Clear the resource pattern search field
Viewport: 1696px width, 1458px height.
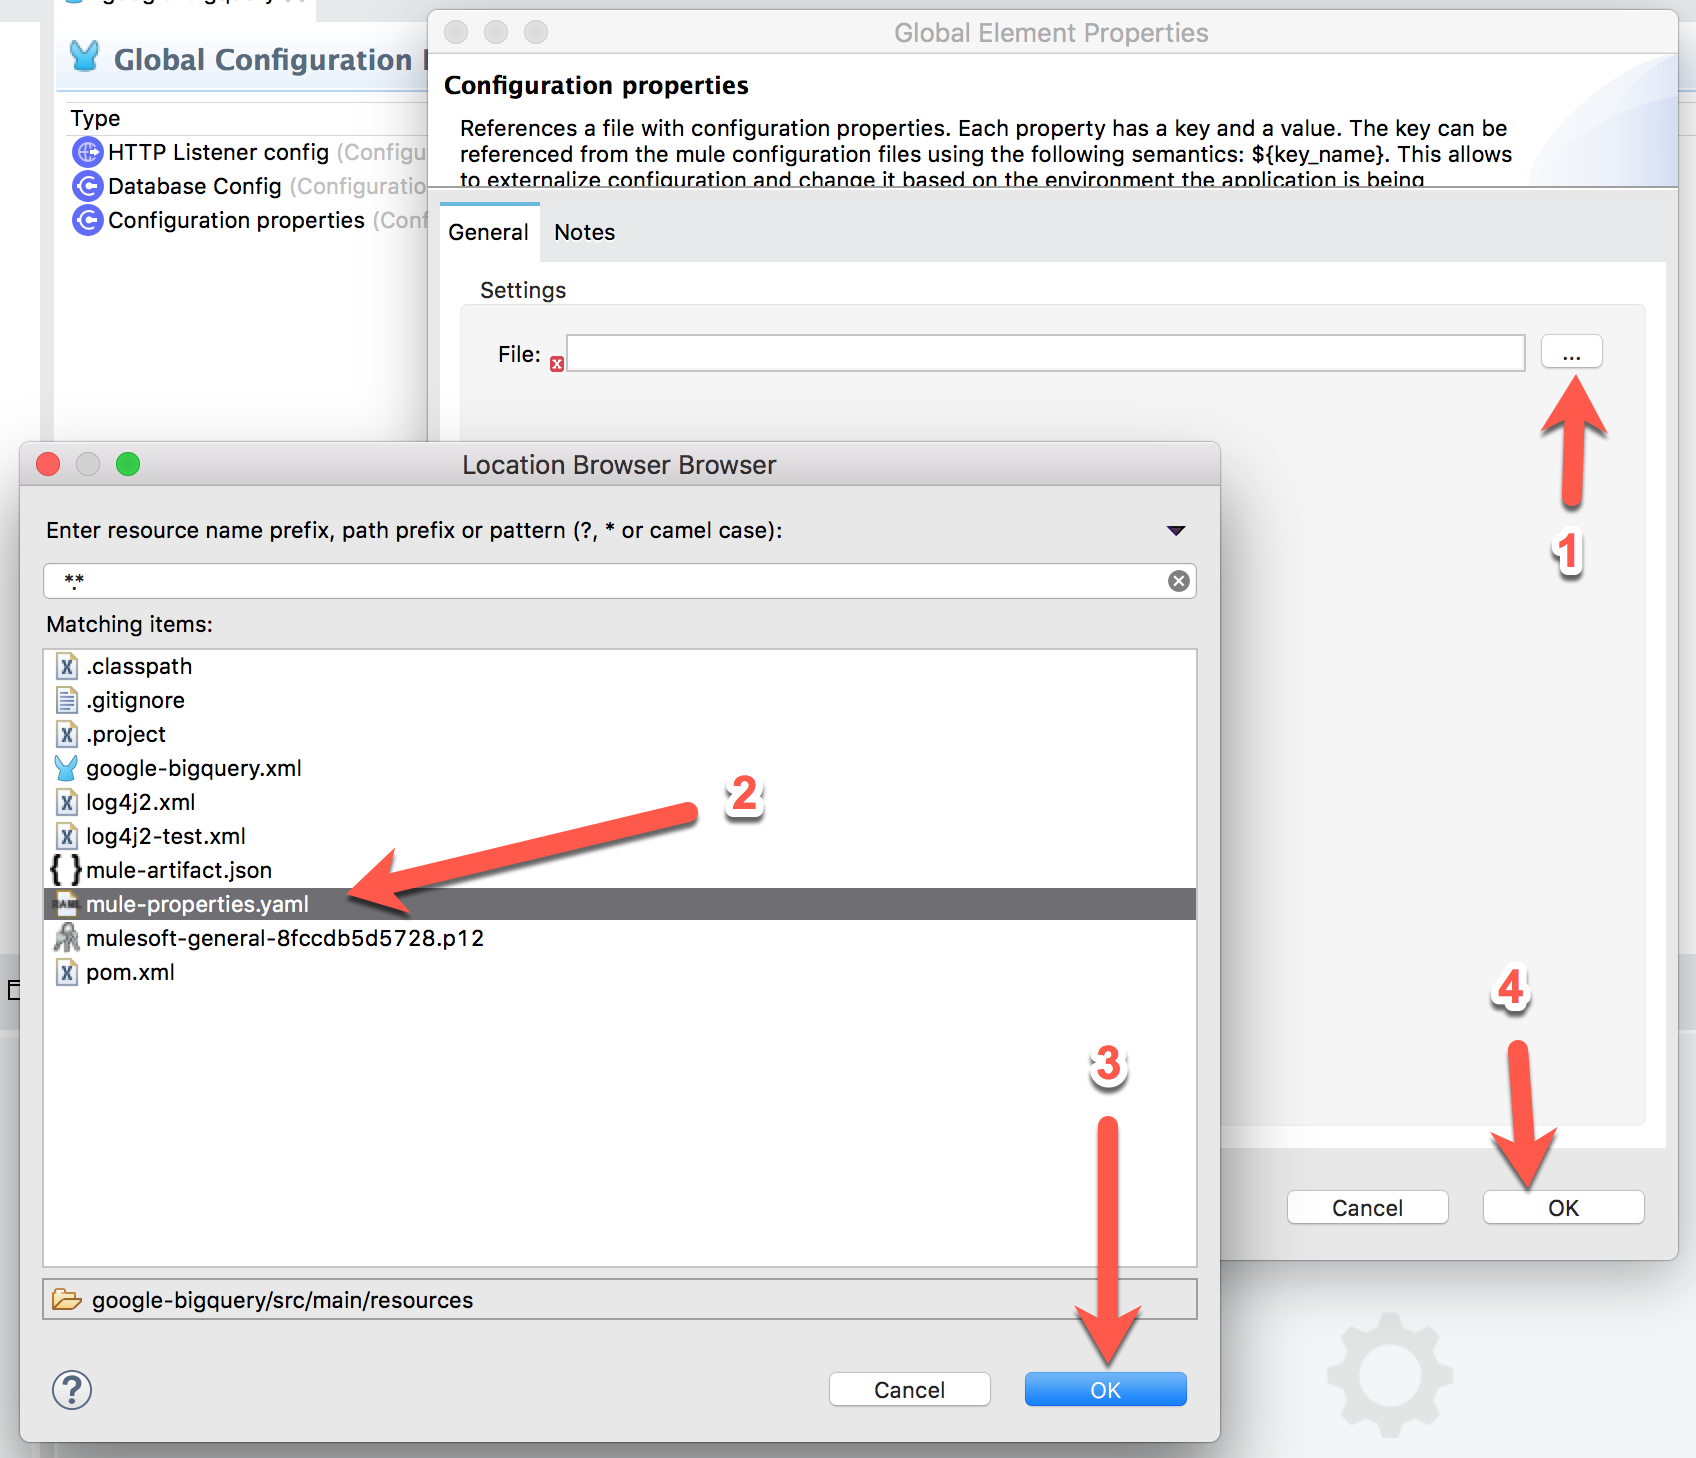tap(1179, 581)
